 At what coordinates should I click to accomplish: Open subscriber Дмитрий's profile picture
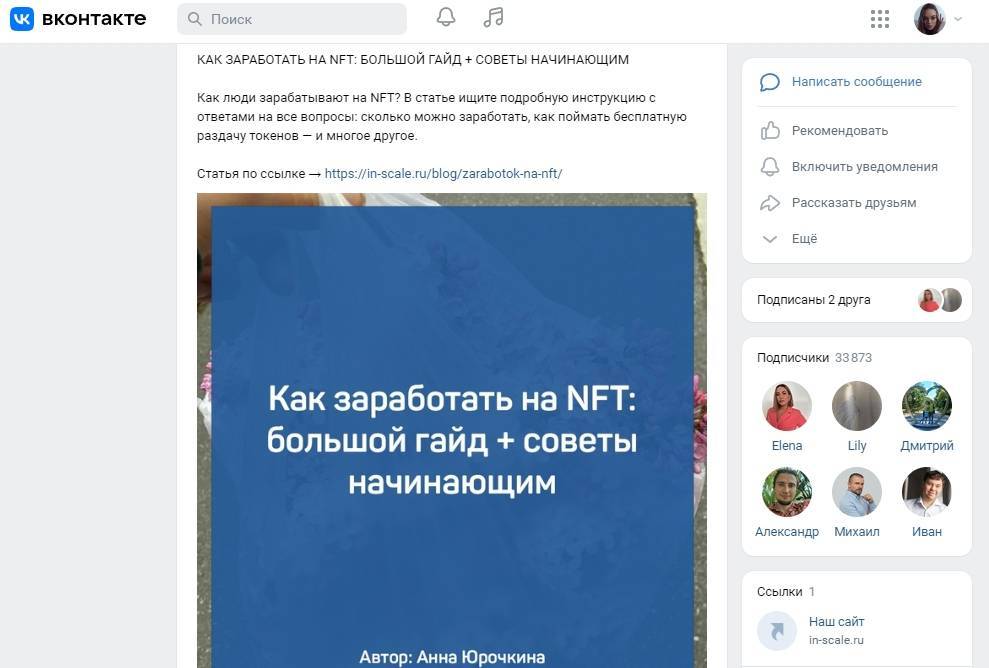coord(926,406)
